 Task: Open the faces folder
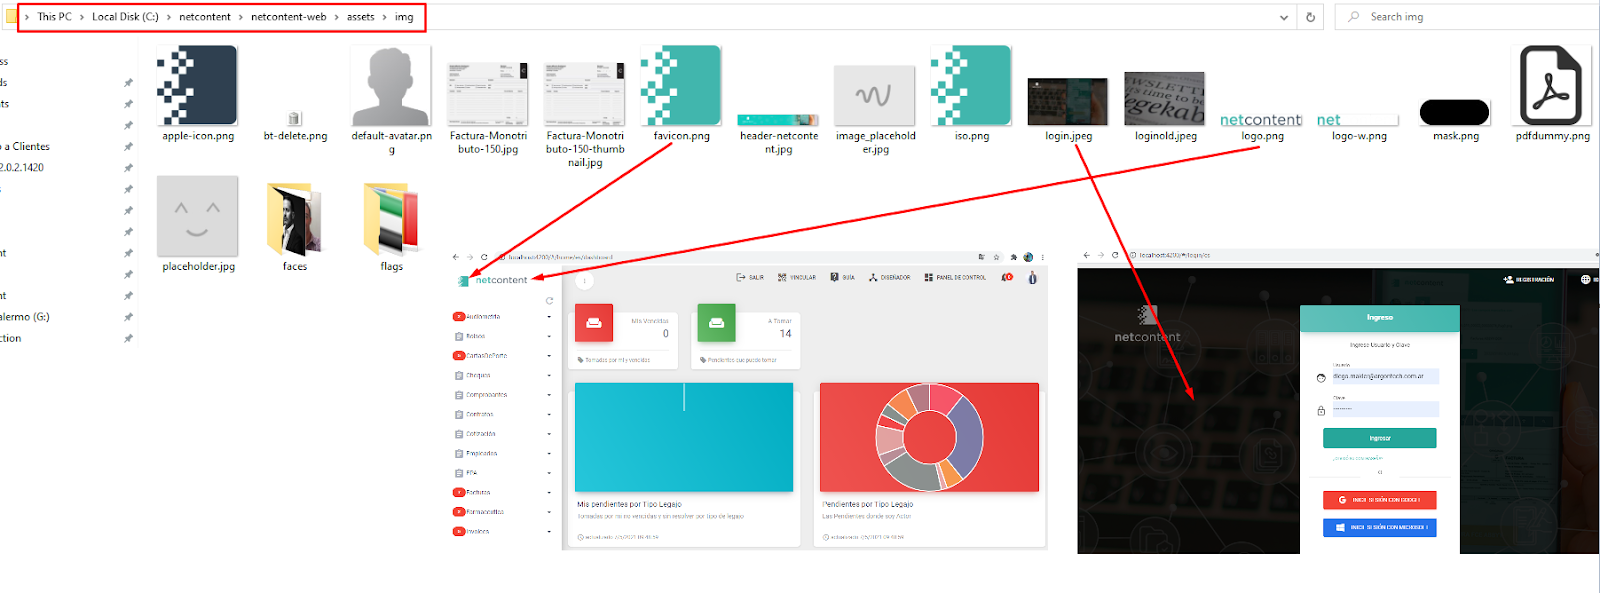[x=294, y=226]
